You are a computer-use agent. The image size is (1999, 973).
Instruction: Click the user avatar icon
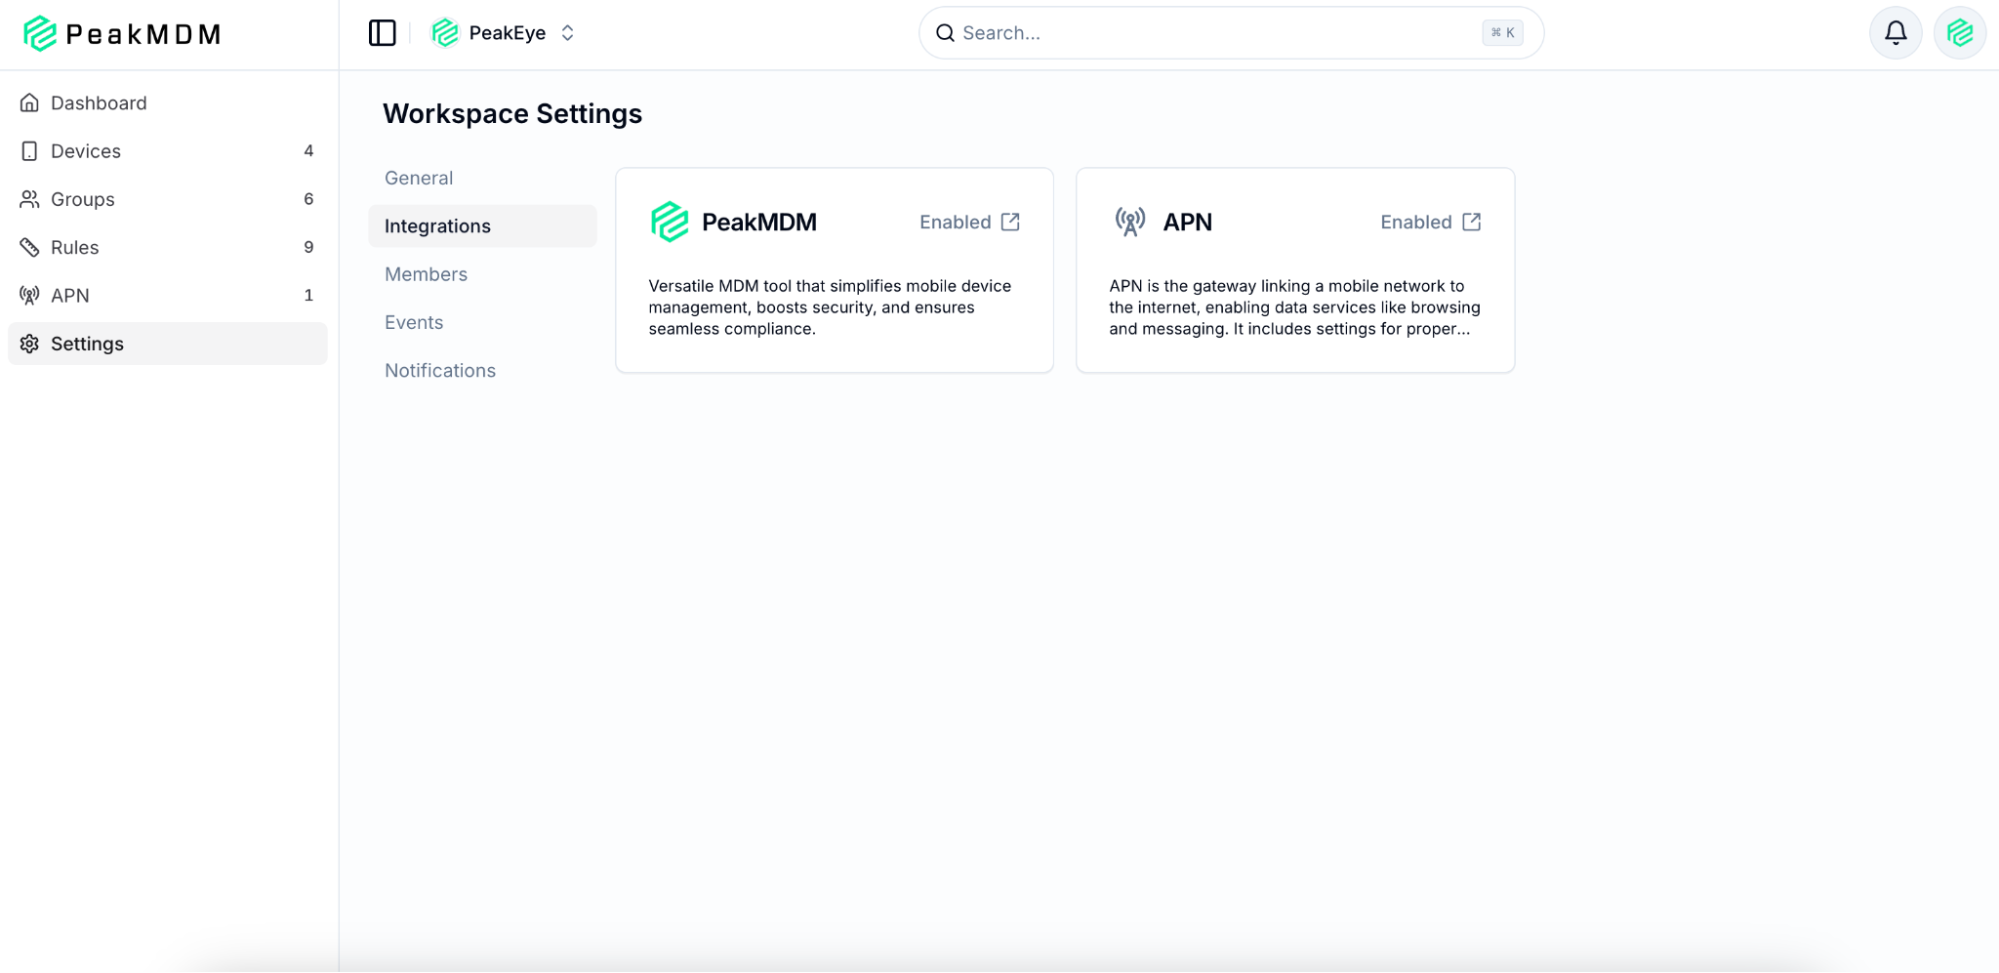coord(1959,33)
